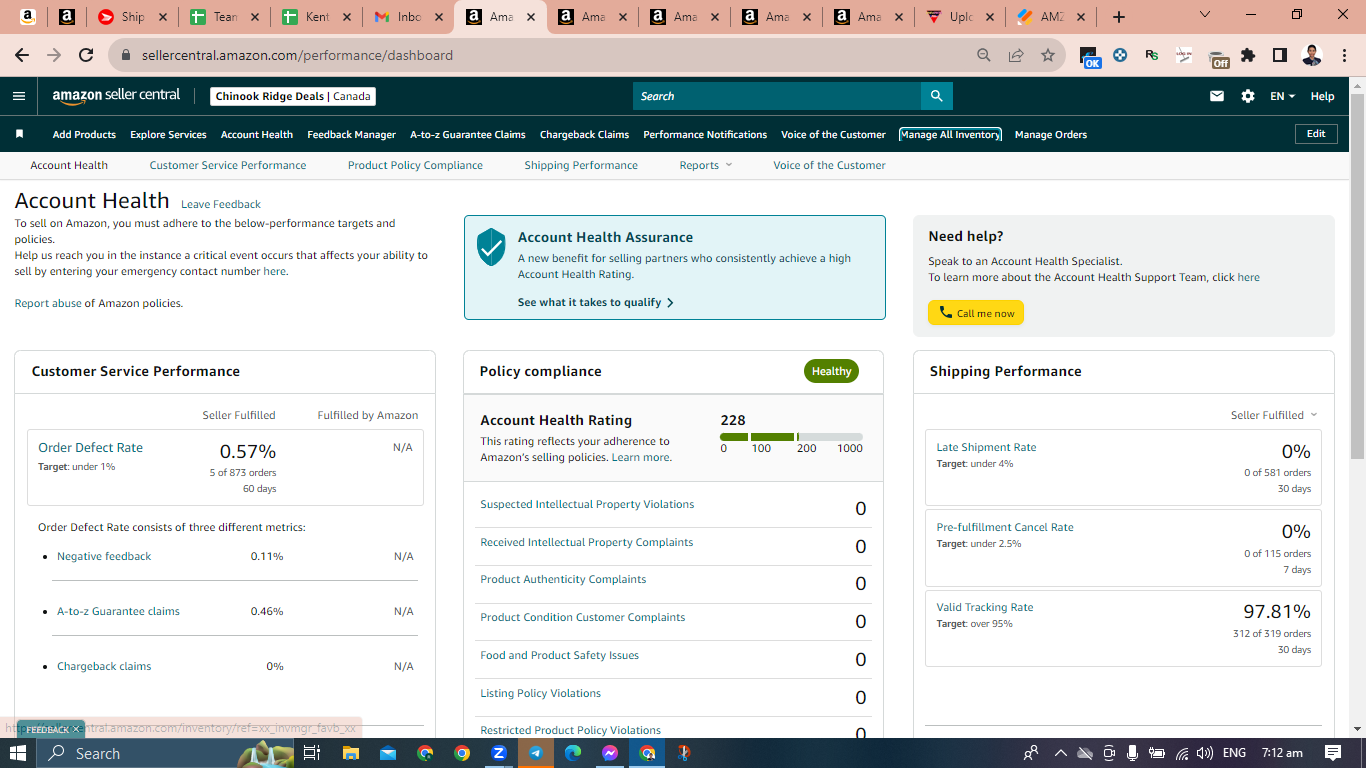Viewport: 1366px width, 768px height.
Task: Open the Leave Feedback link
Action: coord(221,204)
